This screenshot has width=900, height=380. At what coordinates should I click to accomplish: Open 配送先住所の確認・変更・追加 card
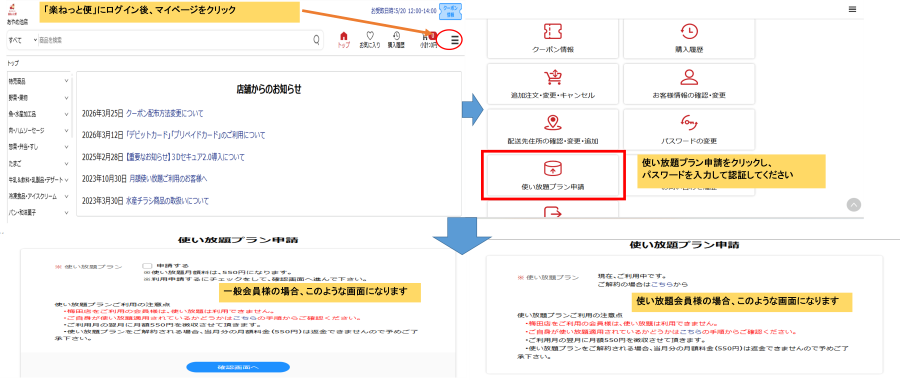[x=553, y=129]
